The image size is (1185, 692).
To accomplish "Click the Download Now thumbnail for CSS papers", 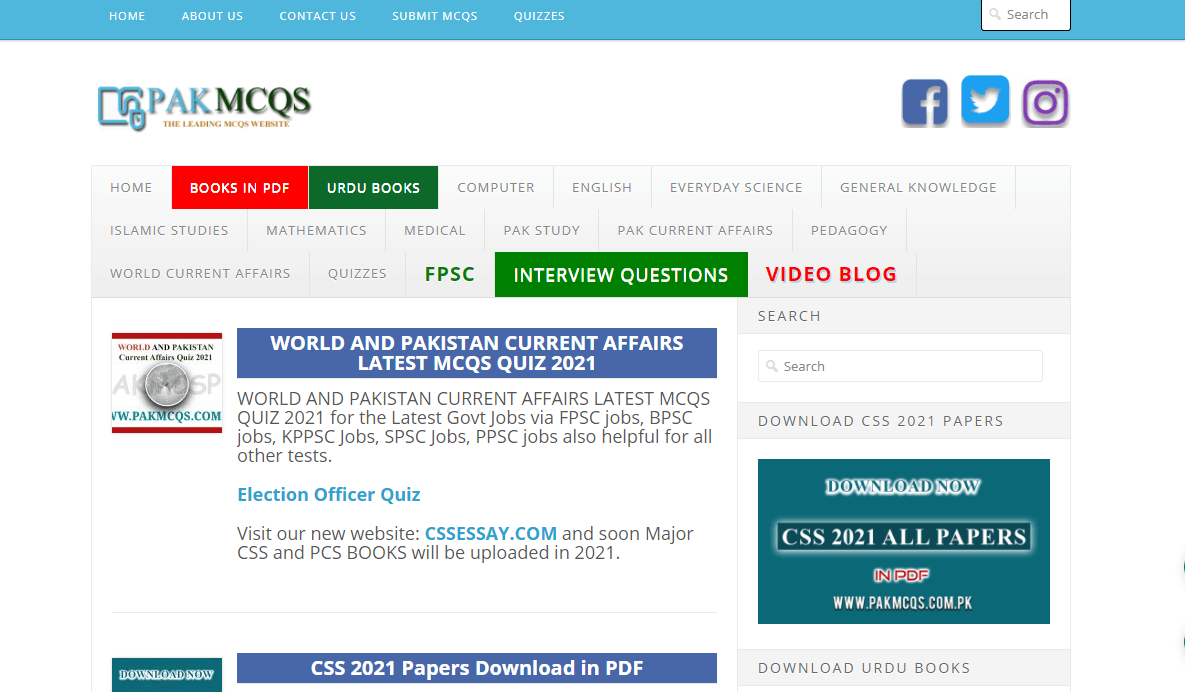I will [167, 675].
